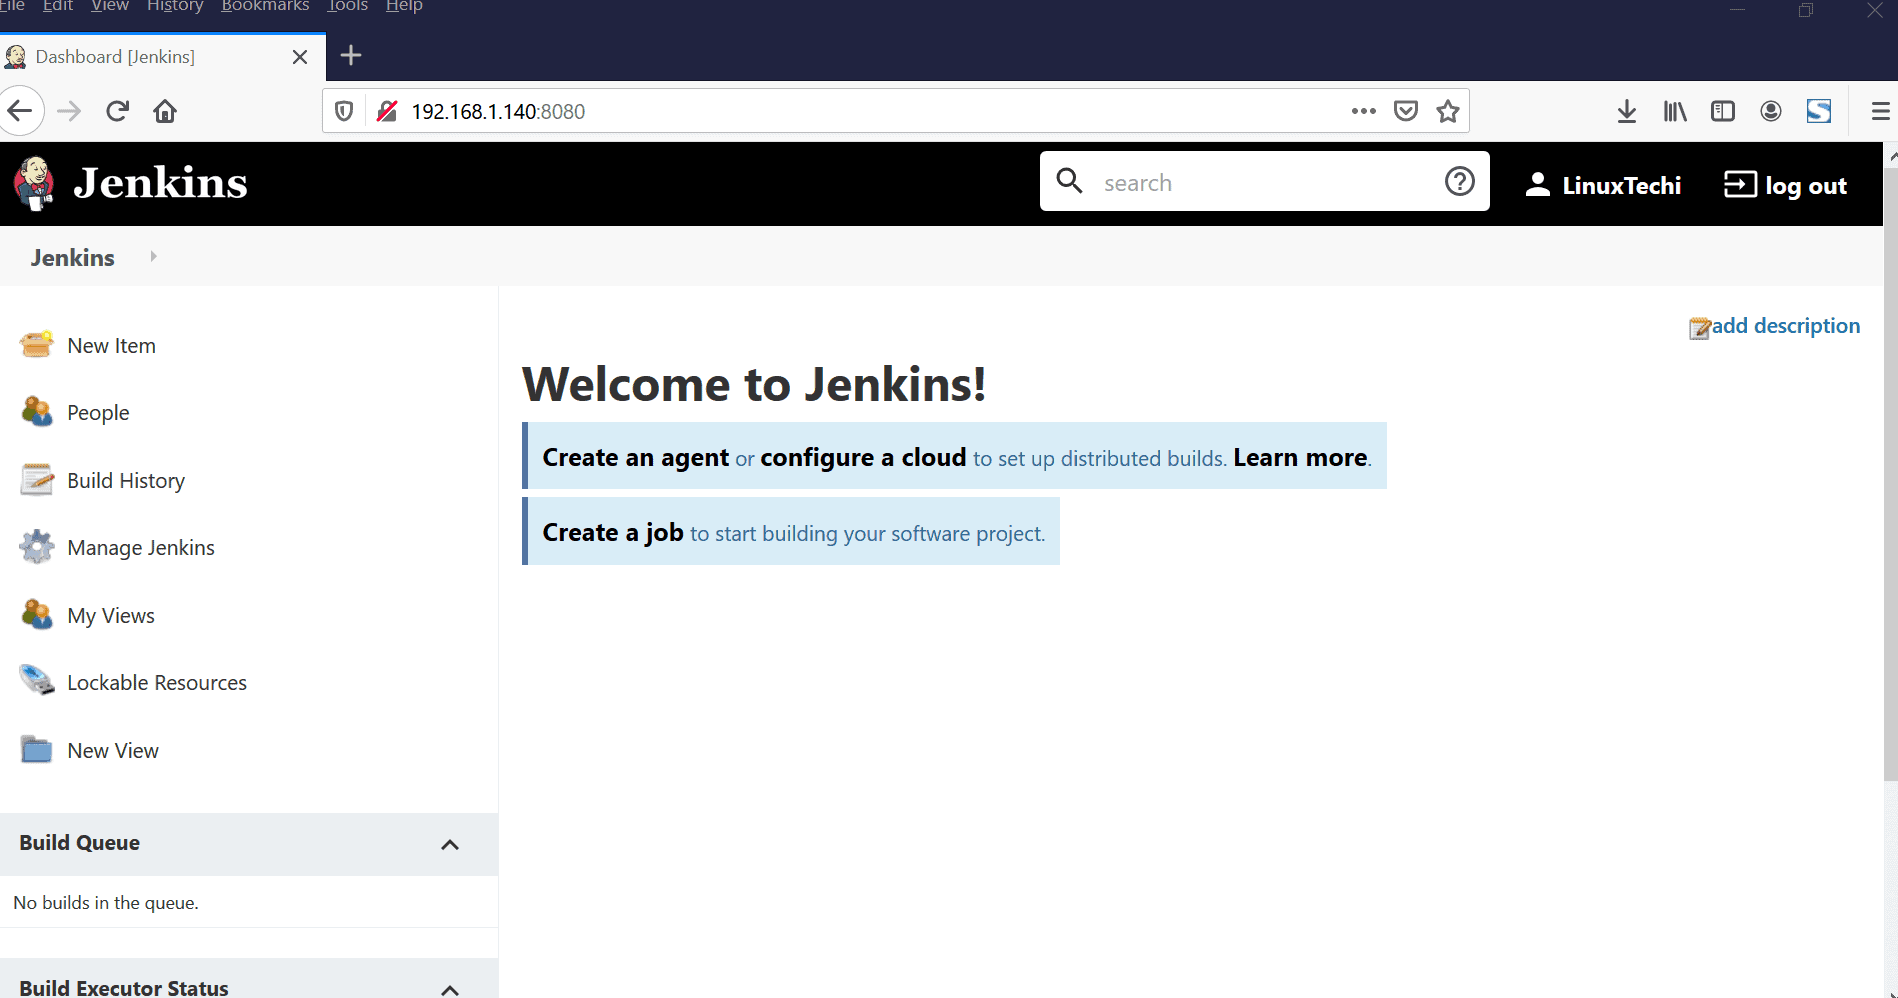Click the Learn more link
The image size is (1898, 998).
(1300, 457)
